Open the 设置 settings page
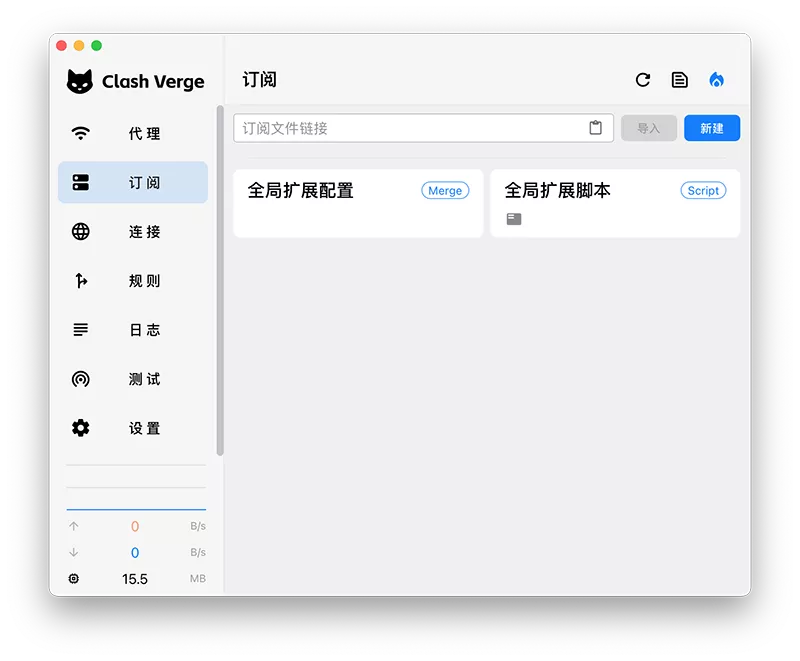Image resolution: width=800 pixels, height=661 pixels. [133, 428]
